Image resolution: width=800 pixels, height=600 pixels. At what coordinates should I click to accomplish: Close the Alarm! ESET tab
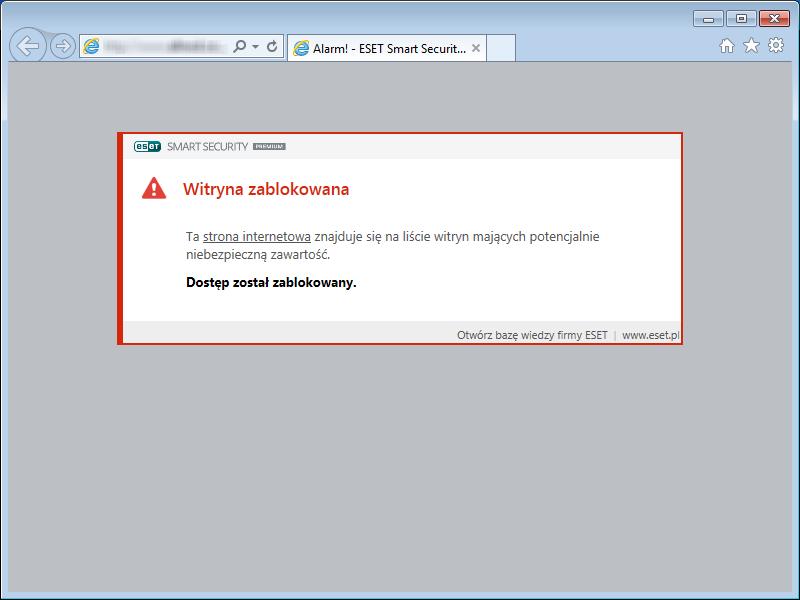coord(476,48)
